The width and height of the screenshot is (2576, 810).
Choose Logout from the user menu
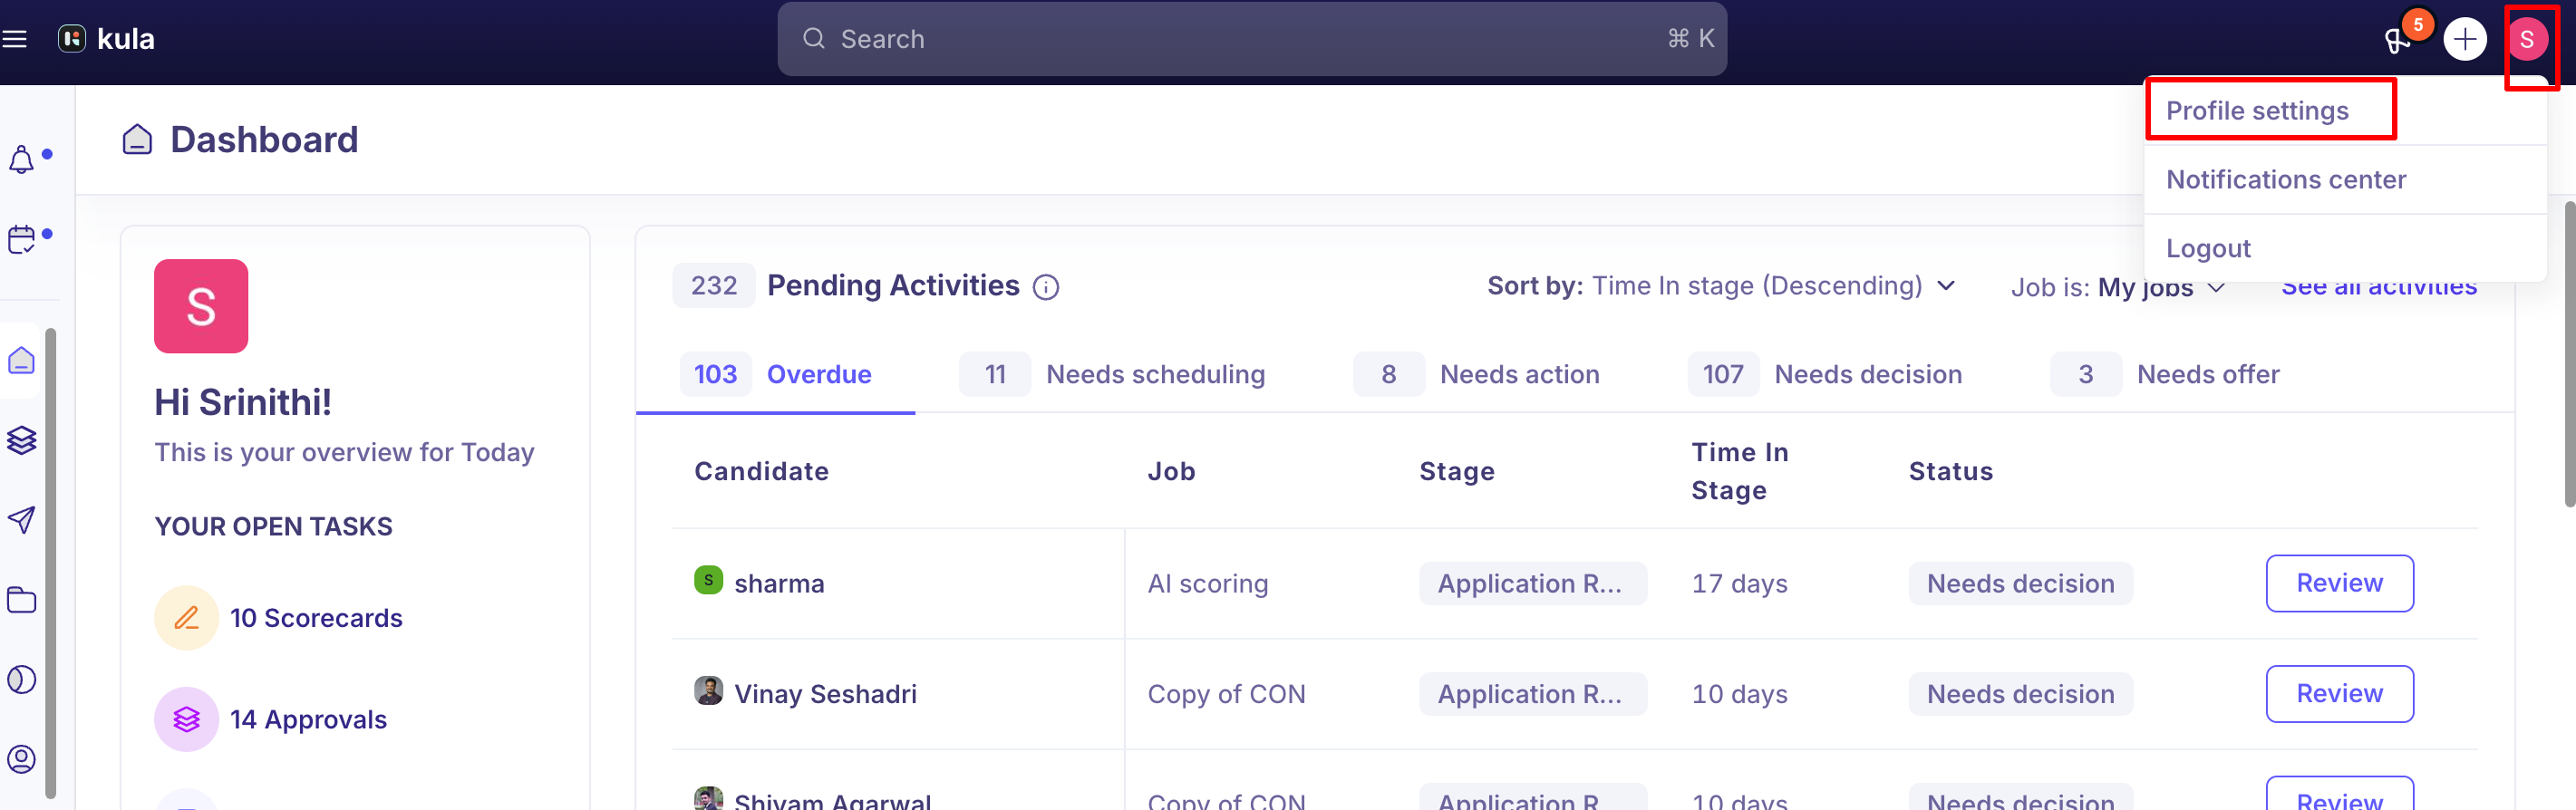[2208, 248]
